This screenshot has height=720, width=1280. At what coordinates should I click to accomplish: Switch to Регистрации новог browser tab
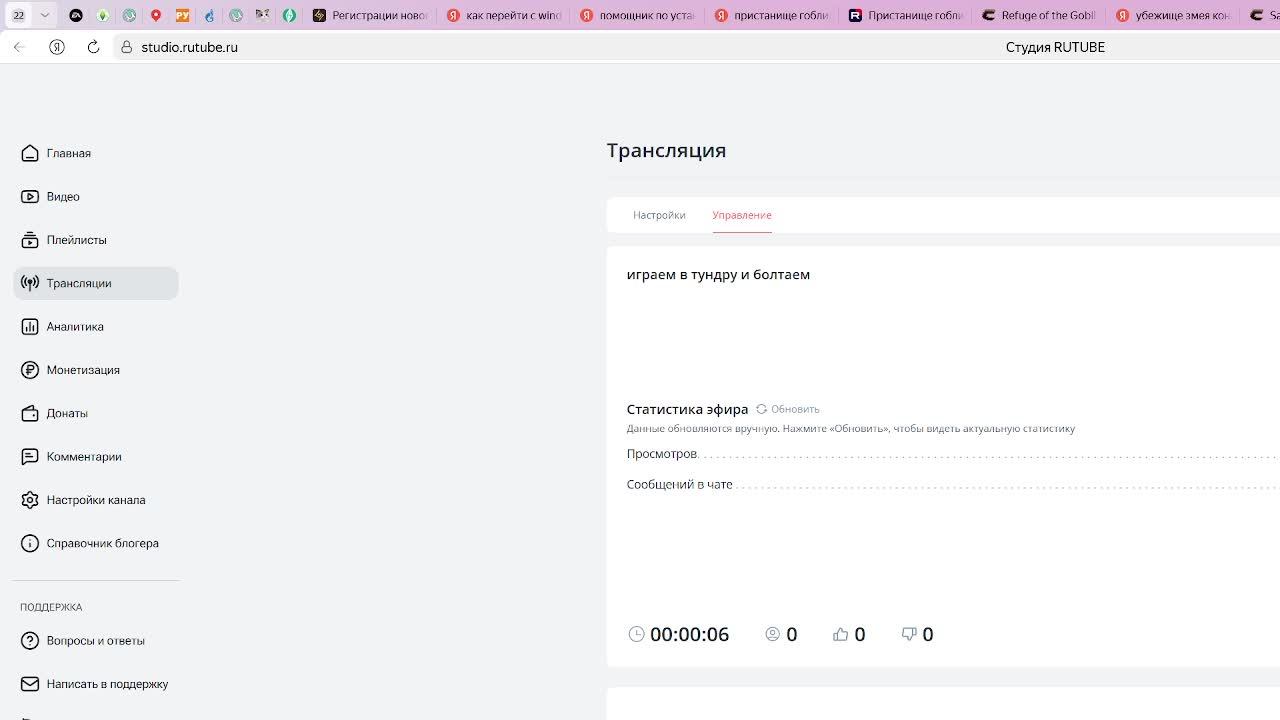tap(370, 15)
